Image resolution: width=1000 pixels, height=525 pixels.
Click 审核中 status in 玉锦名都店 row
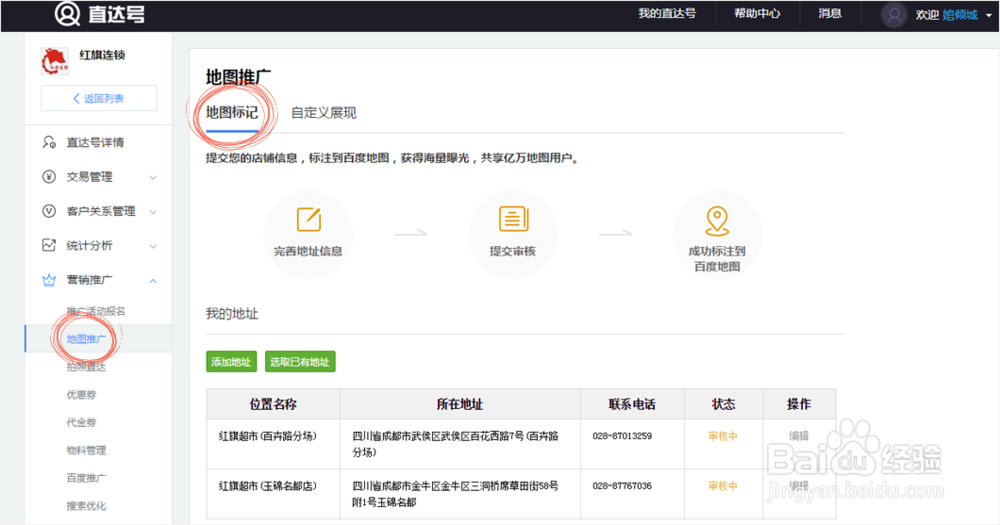(723, 485)
